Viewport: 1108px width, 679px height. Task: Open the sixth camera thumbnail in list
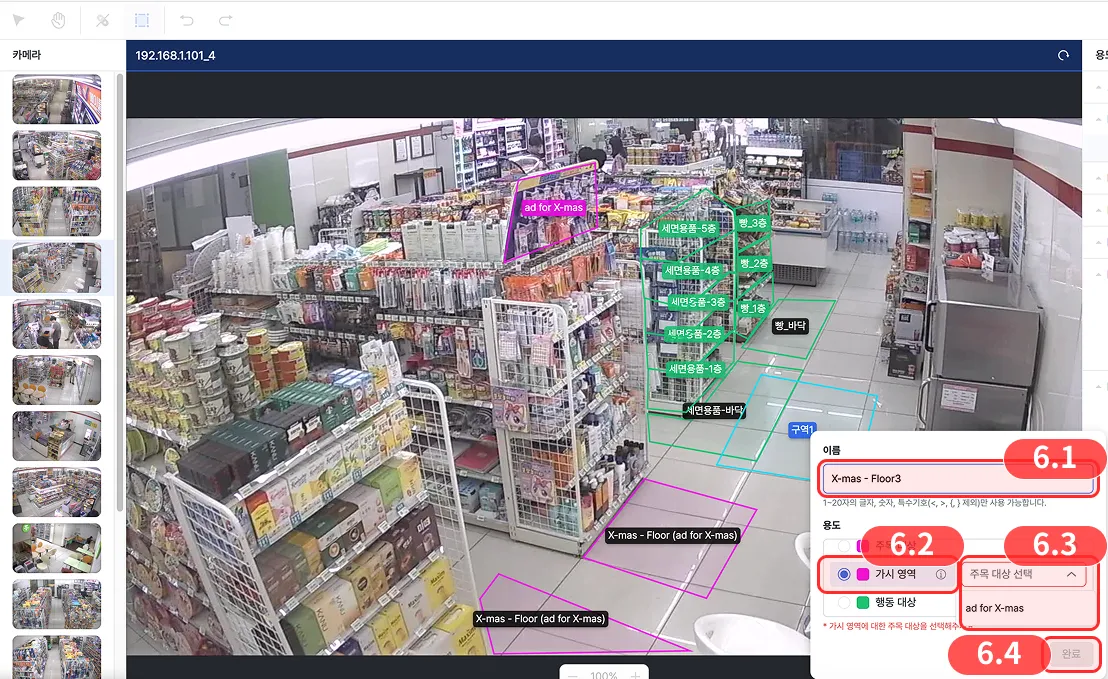57,380
